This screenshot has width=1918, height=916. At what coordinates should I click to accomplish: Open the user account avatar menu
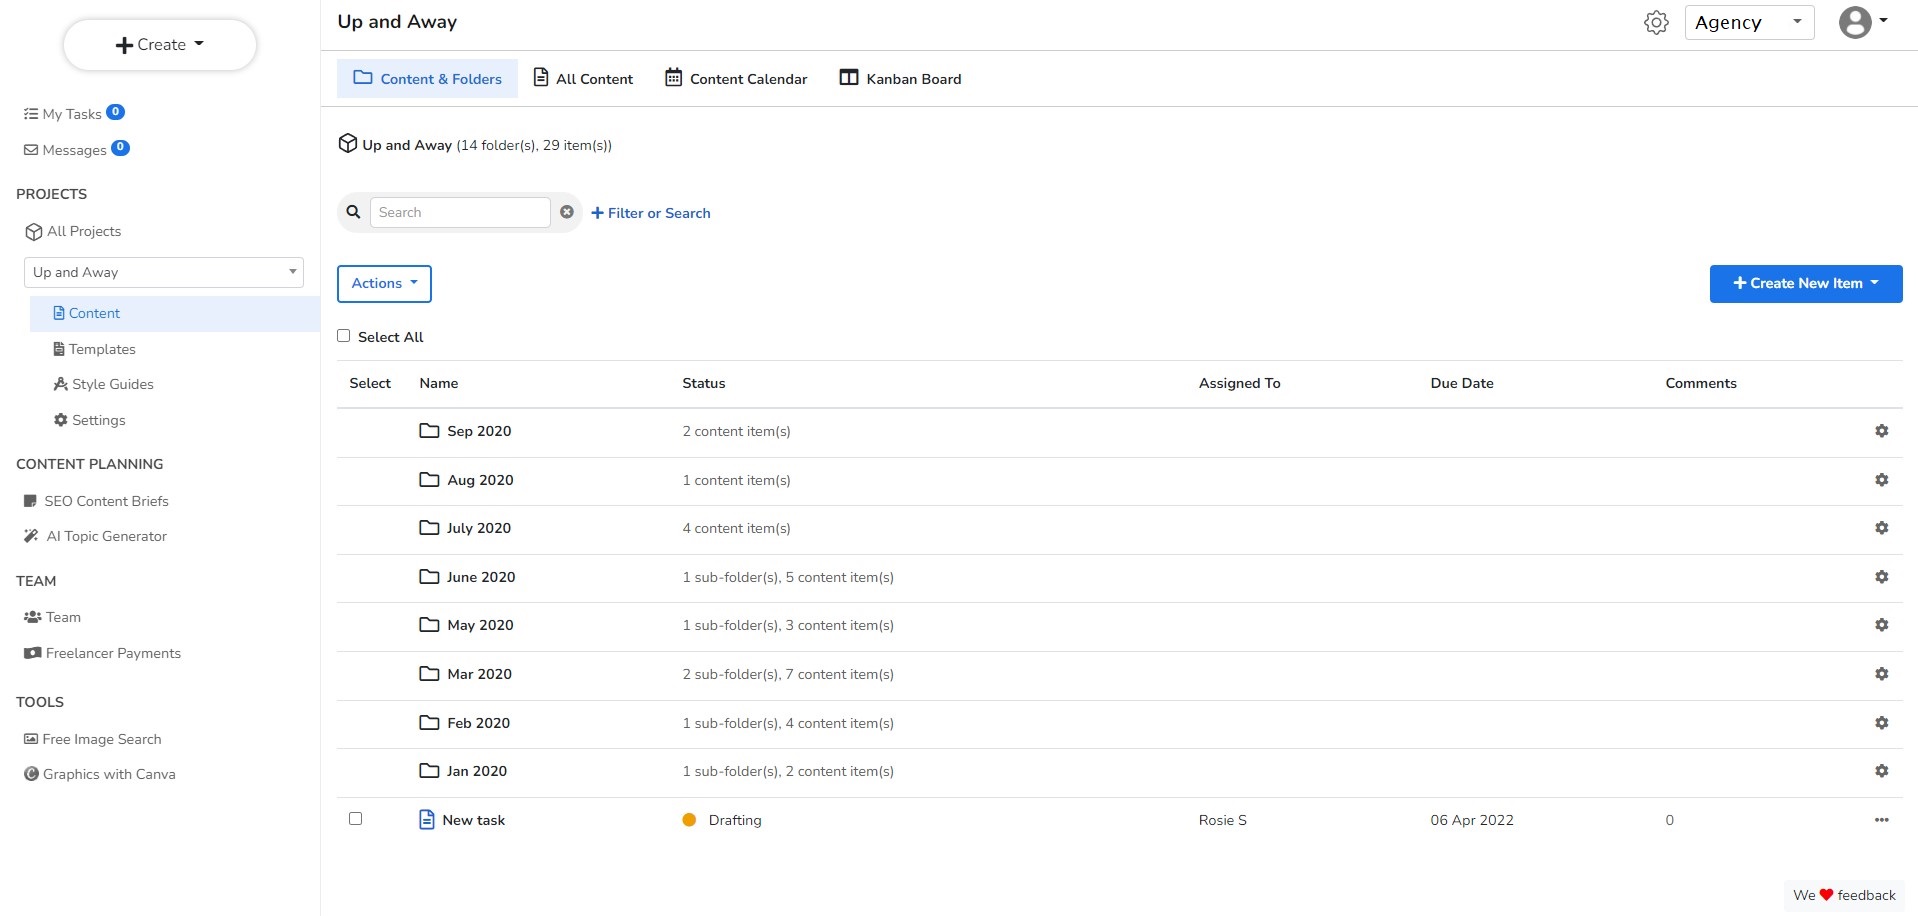(1863, 22)
